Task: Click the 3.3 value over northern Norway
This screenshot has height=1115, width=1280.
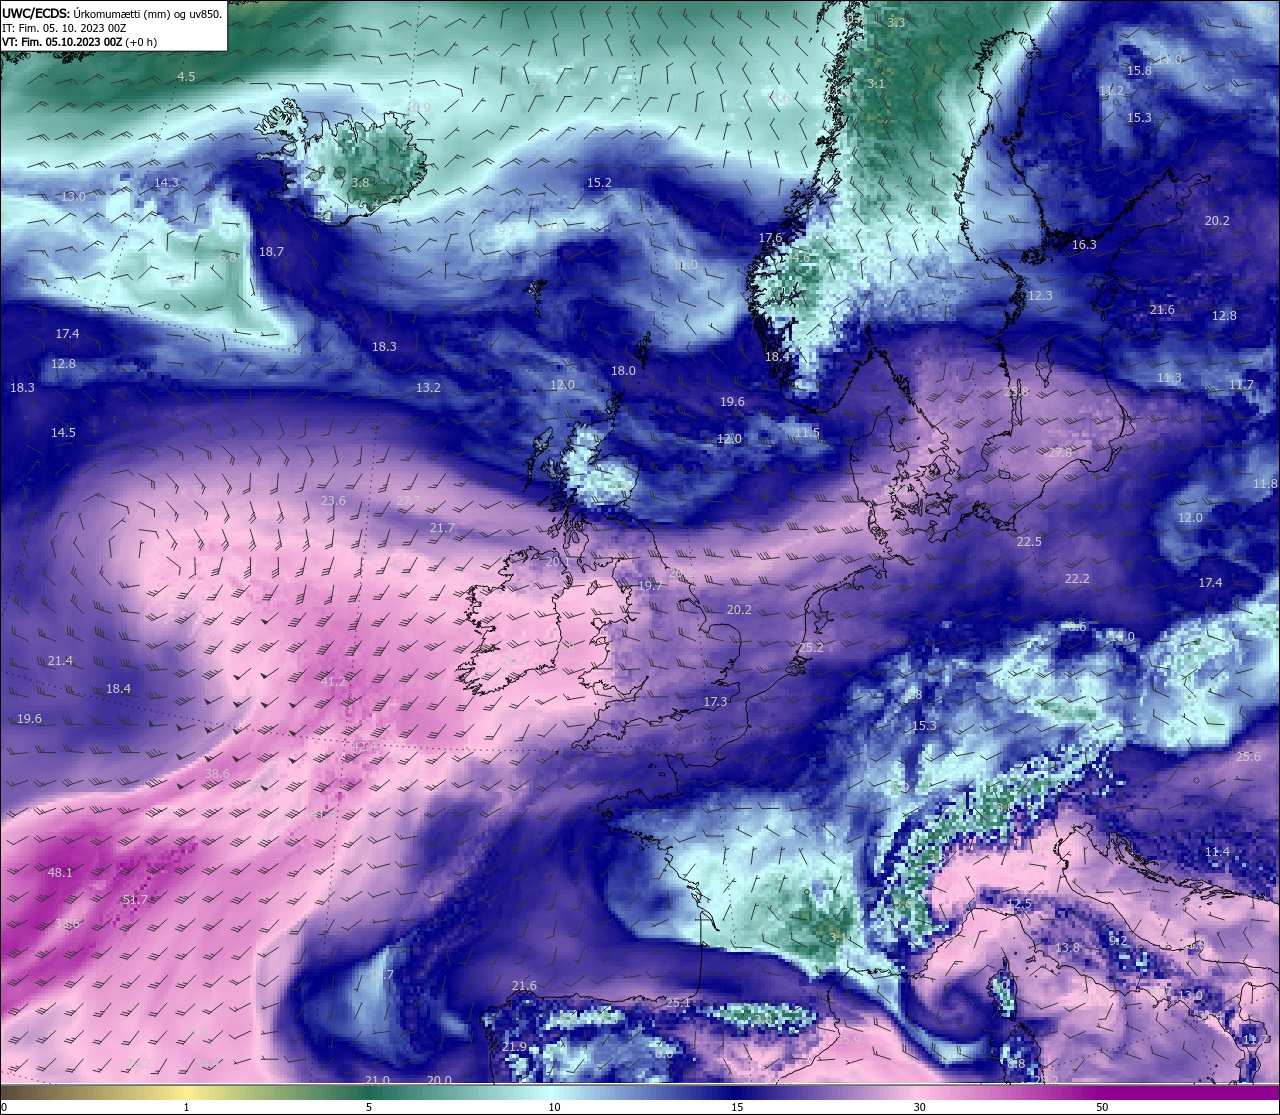Action: tap(896, 22)
